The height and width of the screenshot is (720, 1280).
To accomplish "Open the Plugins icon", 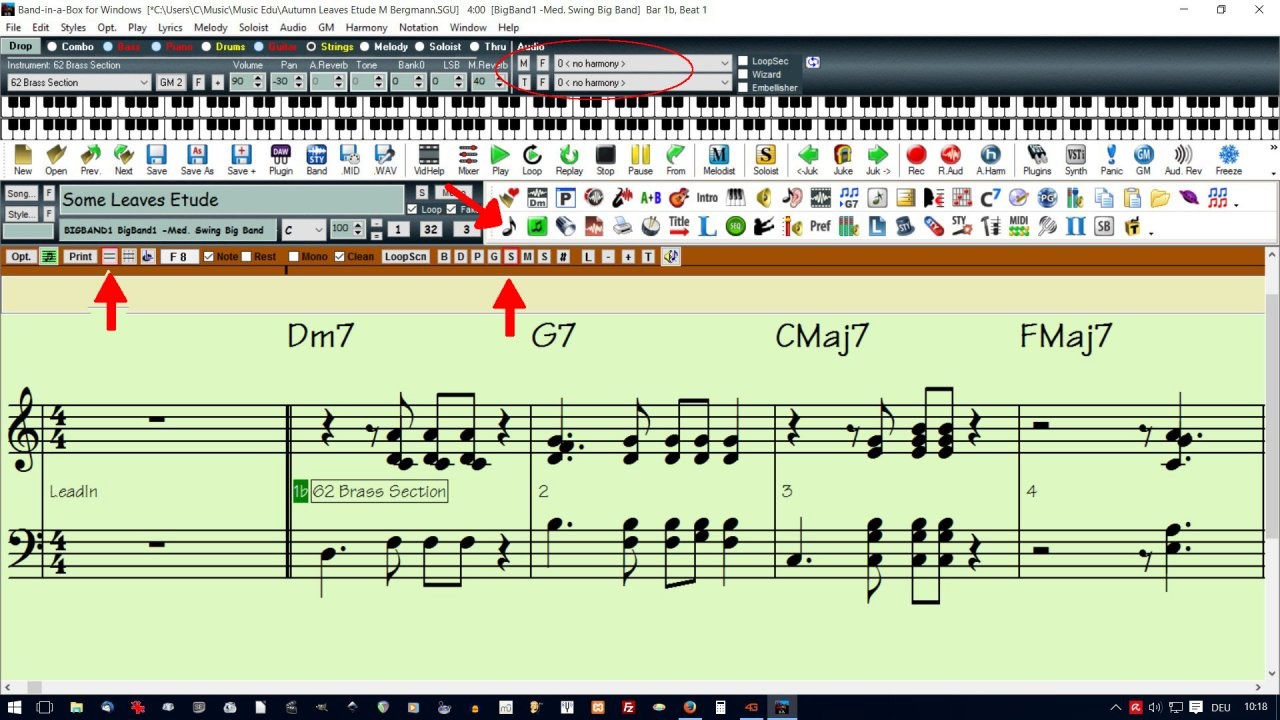I will click(1037, 160).
